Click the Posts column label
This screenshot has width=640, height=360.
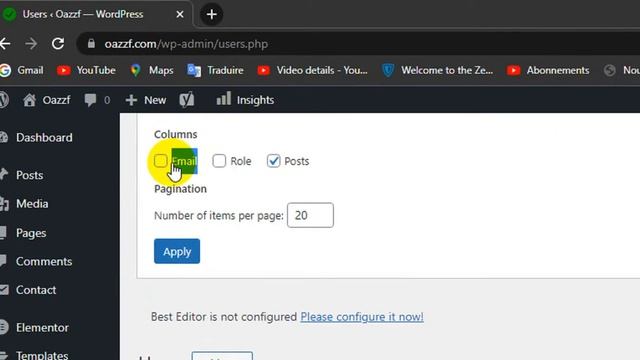[297, 161]
